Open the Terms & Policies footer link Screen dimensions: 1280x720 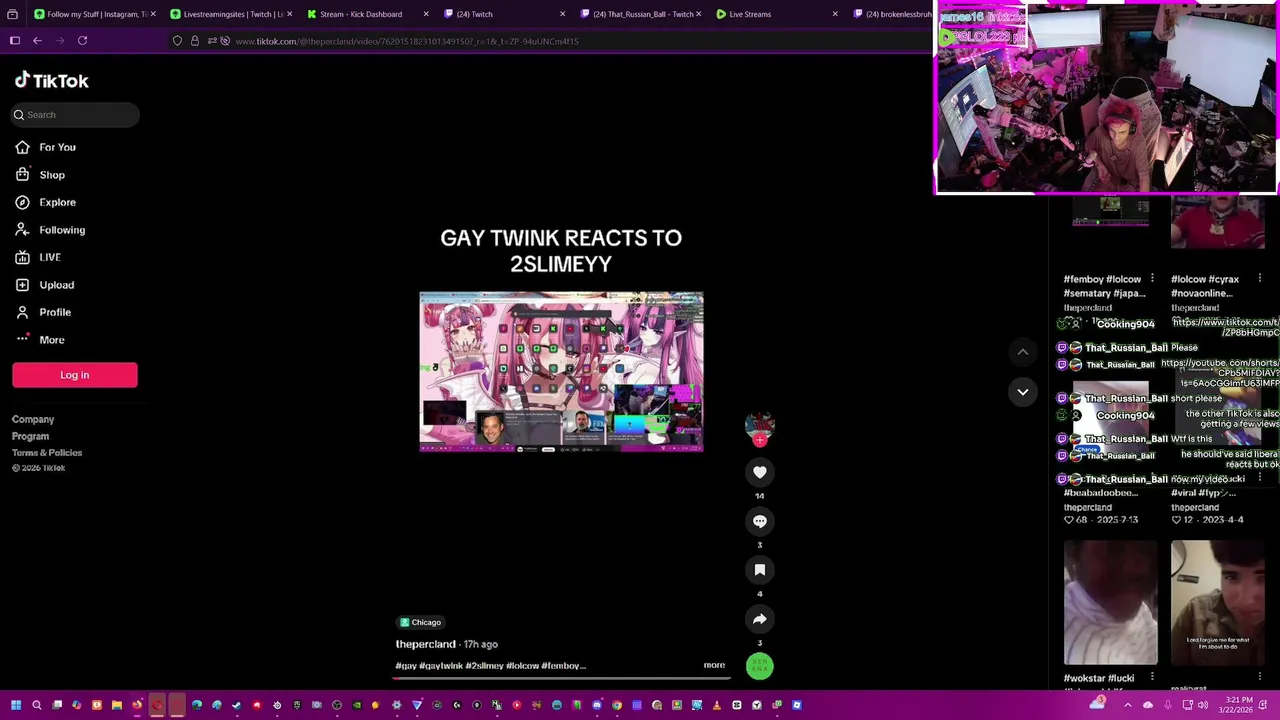(x=47, y=453)
